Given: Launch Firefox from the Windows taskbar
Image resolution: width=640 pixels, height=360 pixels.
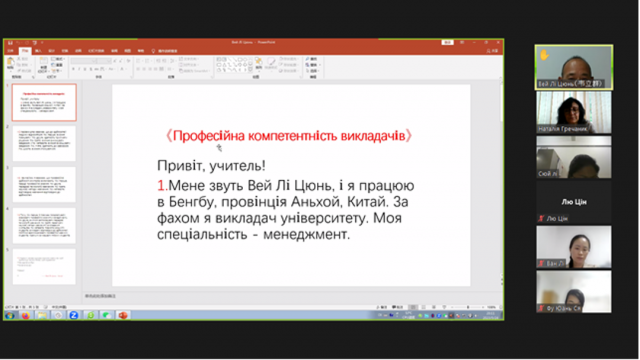Looking at the screenshot, I should pyautogui.click(x=26, y=315).
